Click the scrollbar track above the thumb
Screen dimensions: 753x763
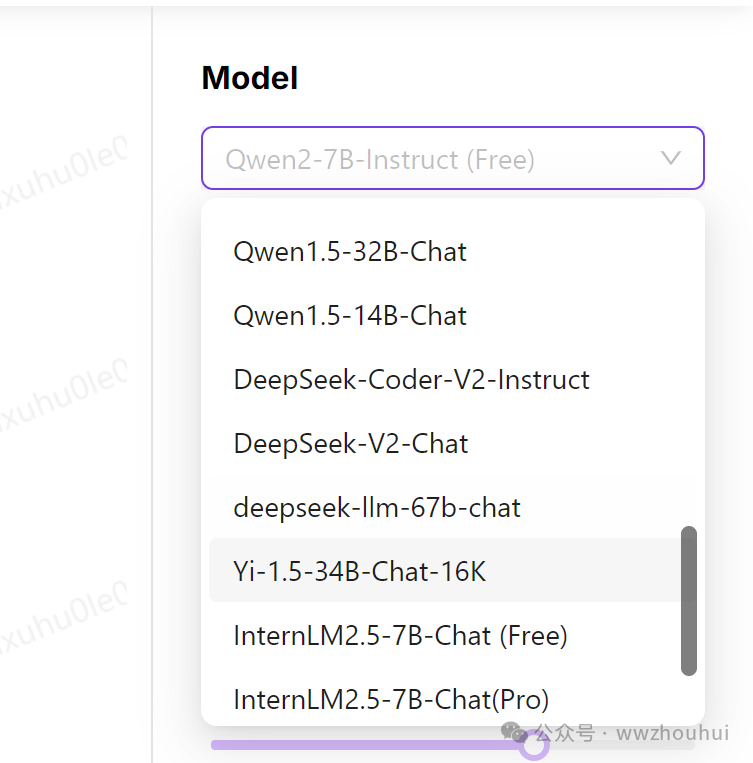(688, 400)
